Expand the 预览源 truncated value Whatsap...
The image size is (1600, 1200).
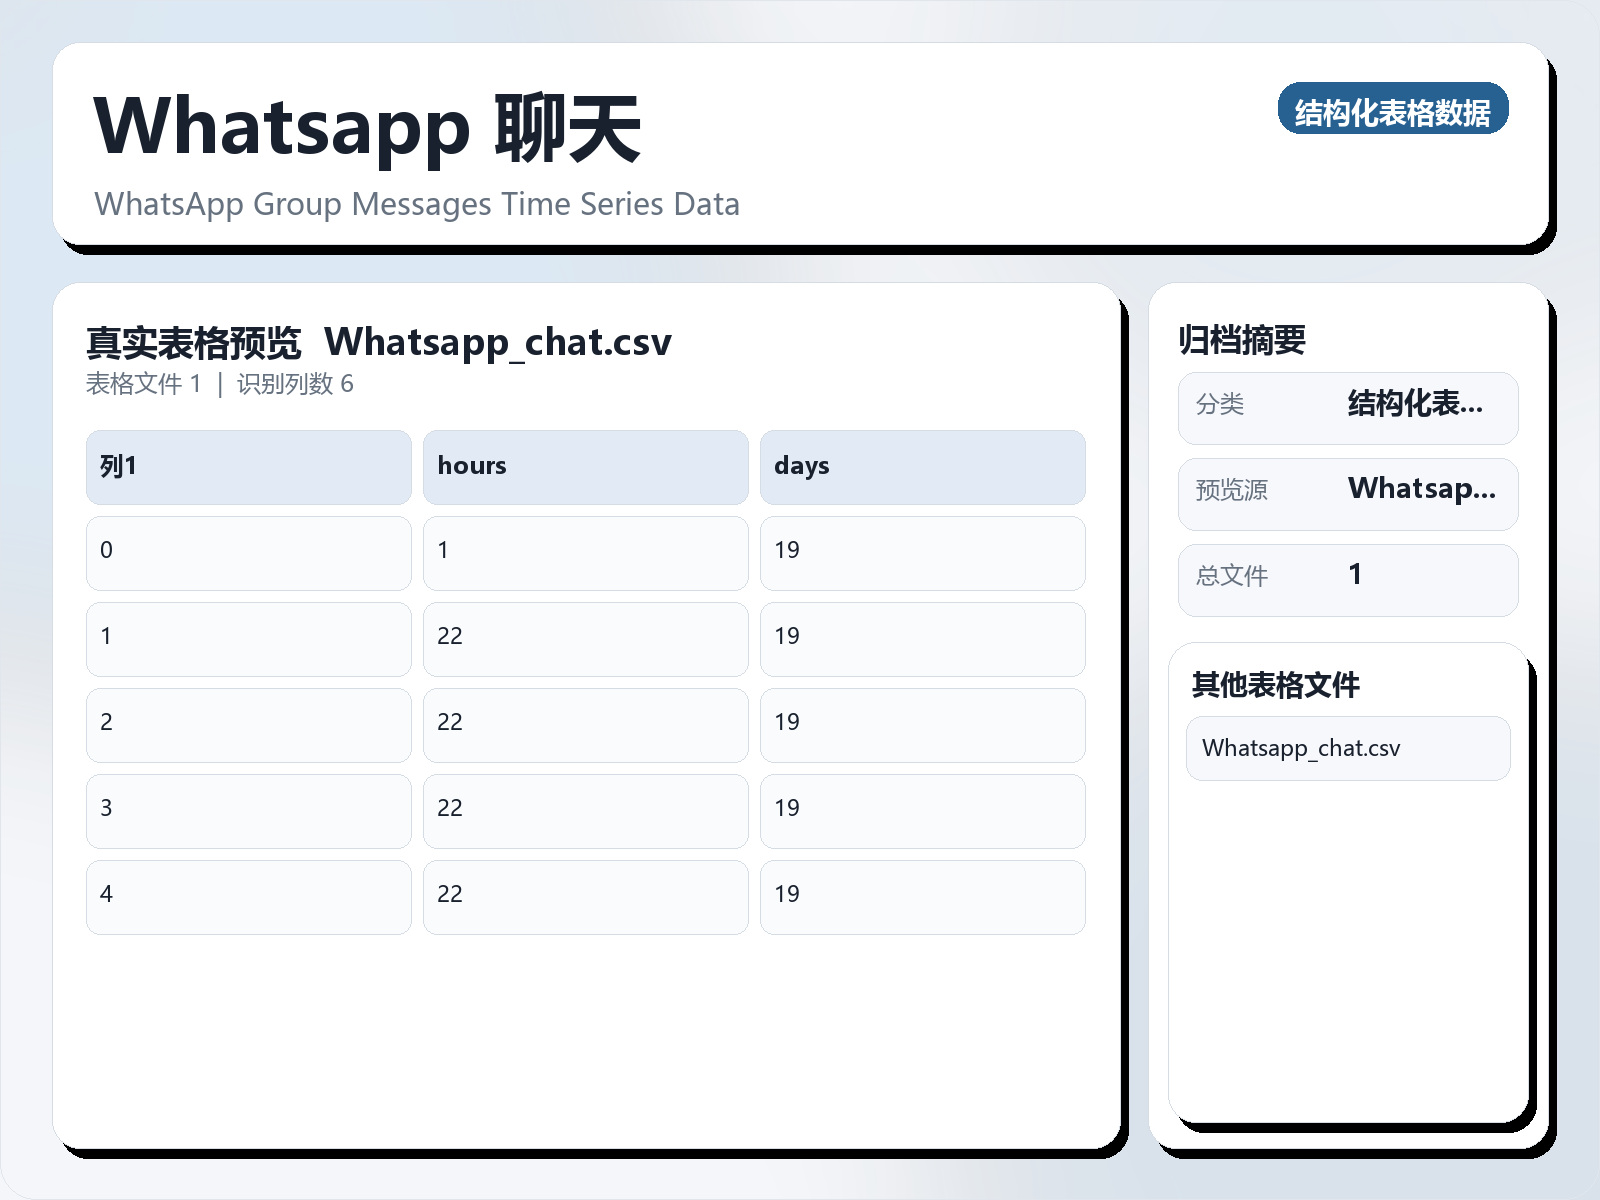coord(1422,490)
